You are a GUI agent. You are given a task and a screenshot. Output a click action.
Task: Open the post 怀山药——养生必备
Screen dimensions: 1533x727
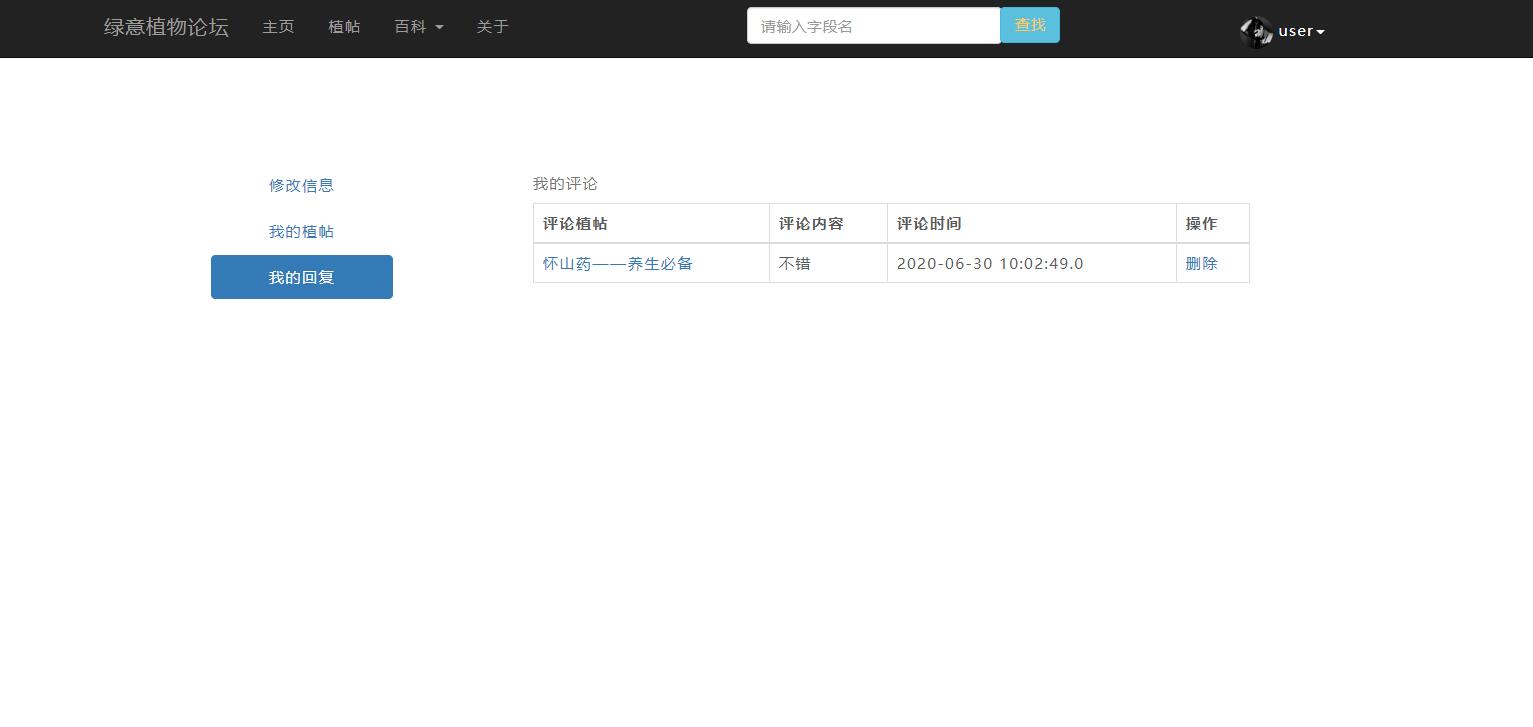click(x=616, y=263)
